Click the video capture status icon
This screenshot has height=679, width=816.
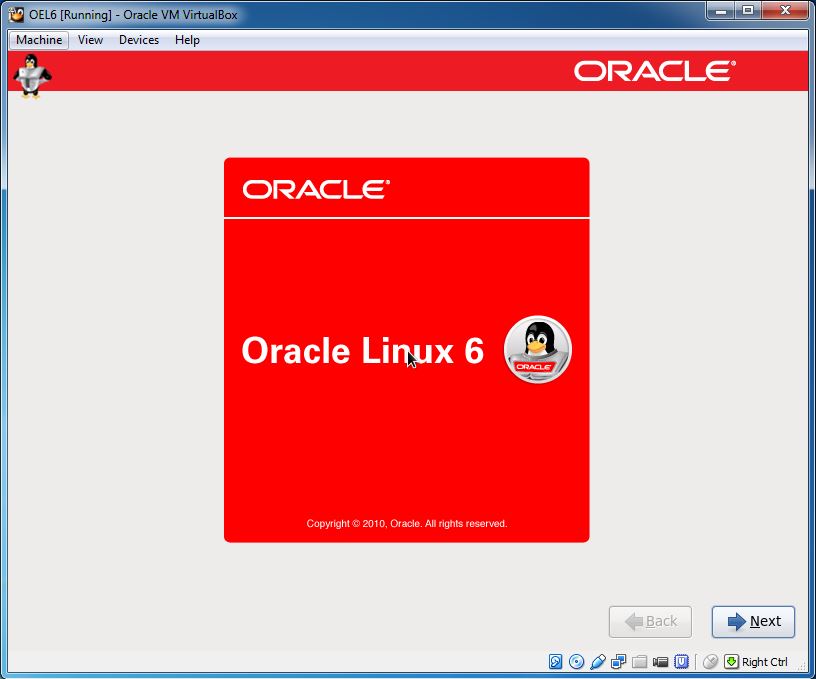point(660,661)
